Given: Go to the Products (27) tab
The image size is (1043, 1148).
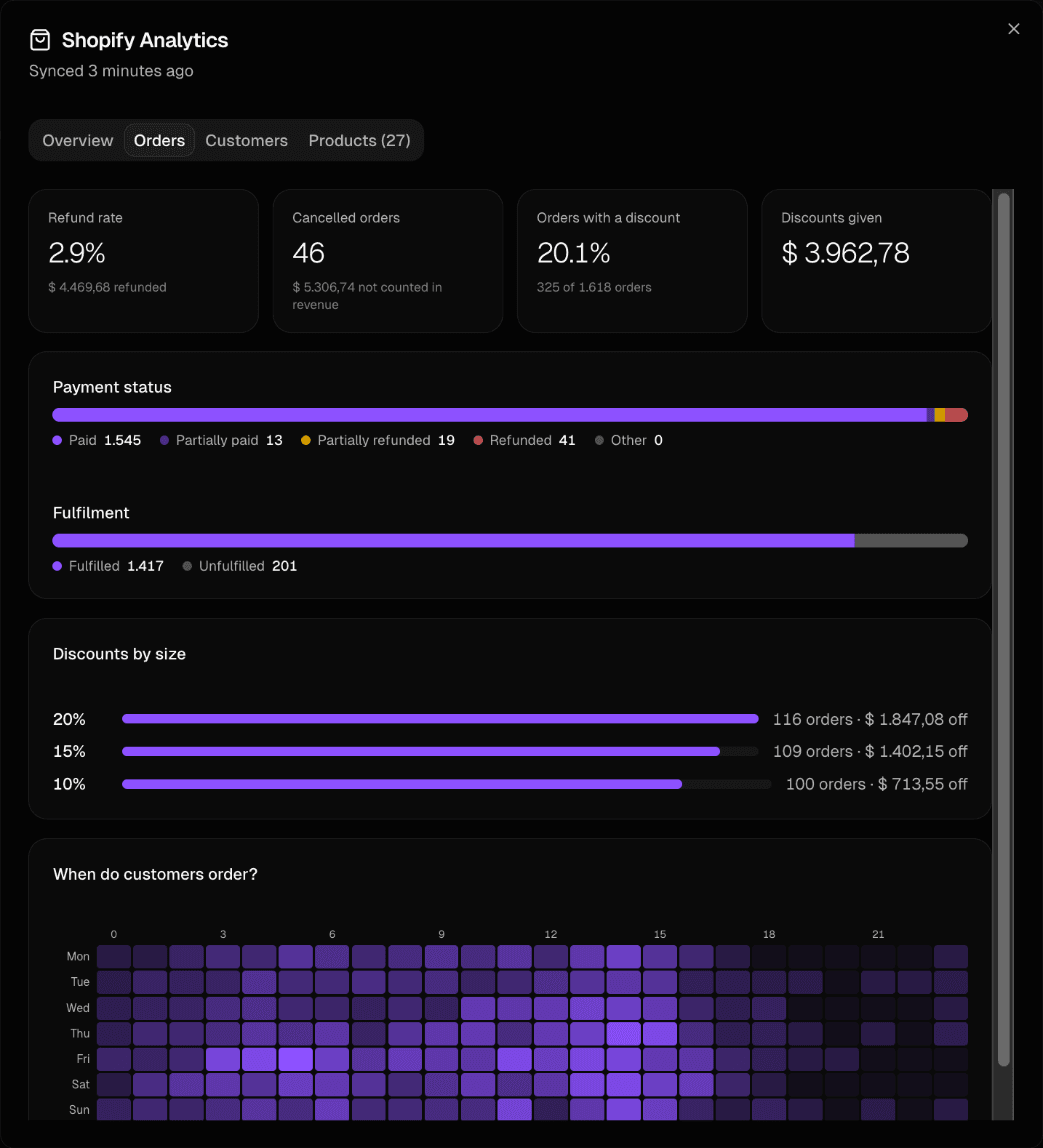Looking at the screenshot, I should click(x=359, y=141).
